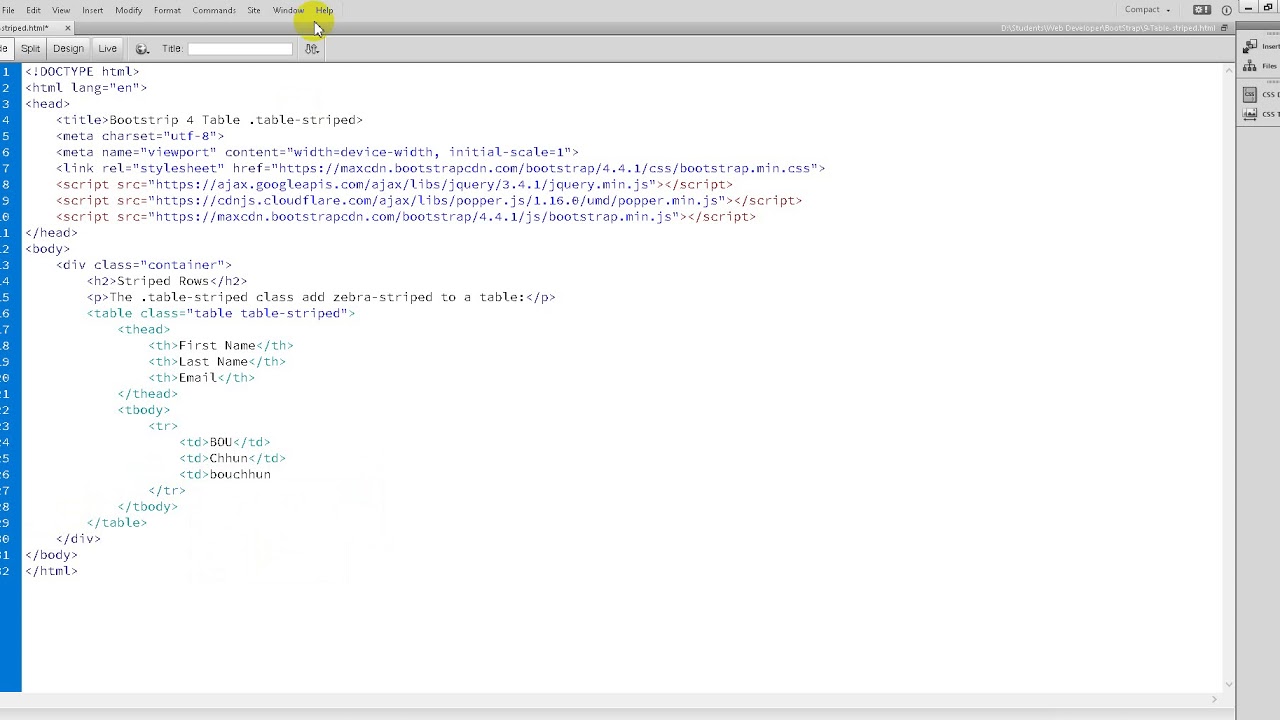Click the <!DOCTYPE html> line in code
1280x720 pixels.
(x=82, y=72)
